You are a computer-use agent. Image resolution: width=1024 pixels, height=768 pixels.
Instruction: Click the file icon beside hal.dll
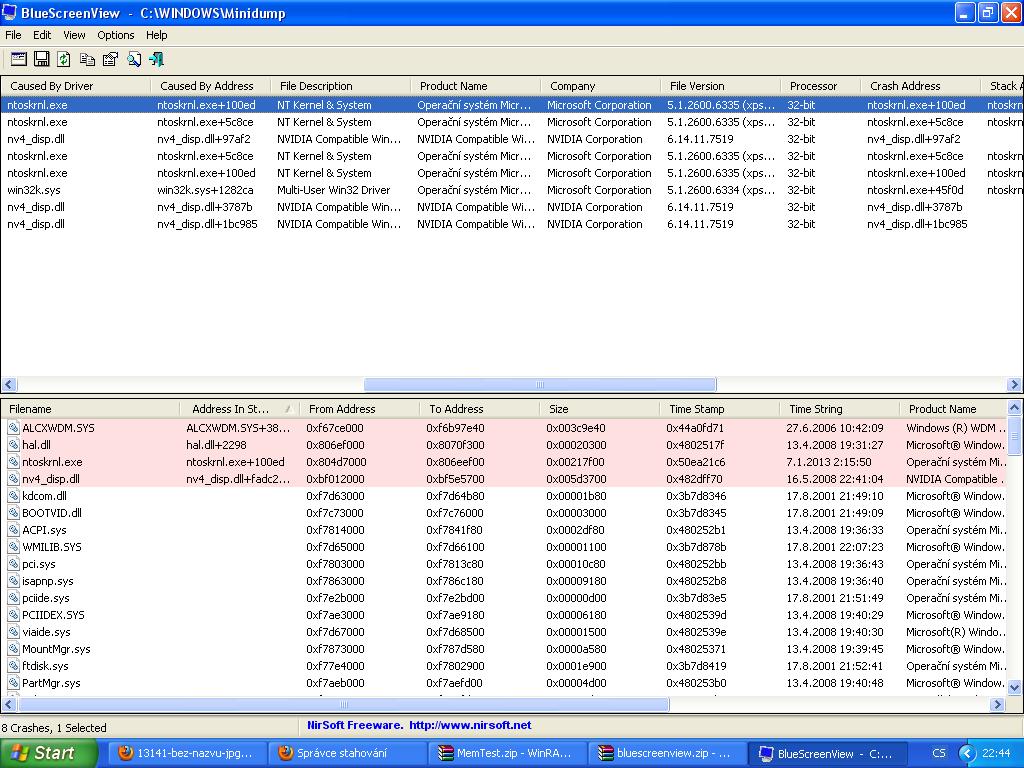pos(13,445)
